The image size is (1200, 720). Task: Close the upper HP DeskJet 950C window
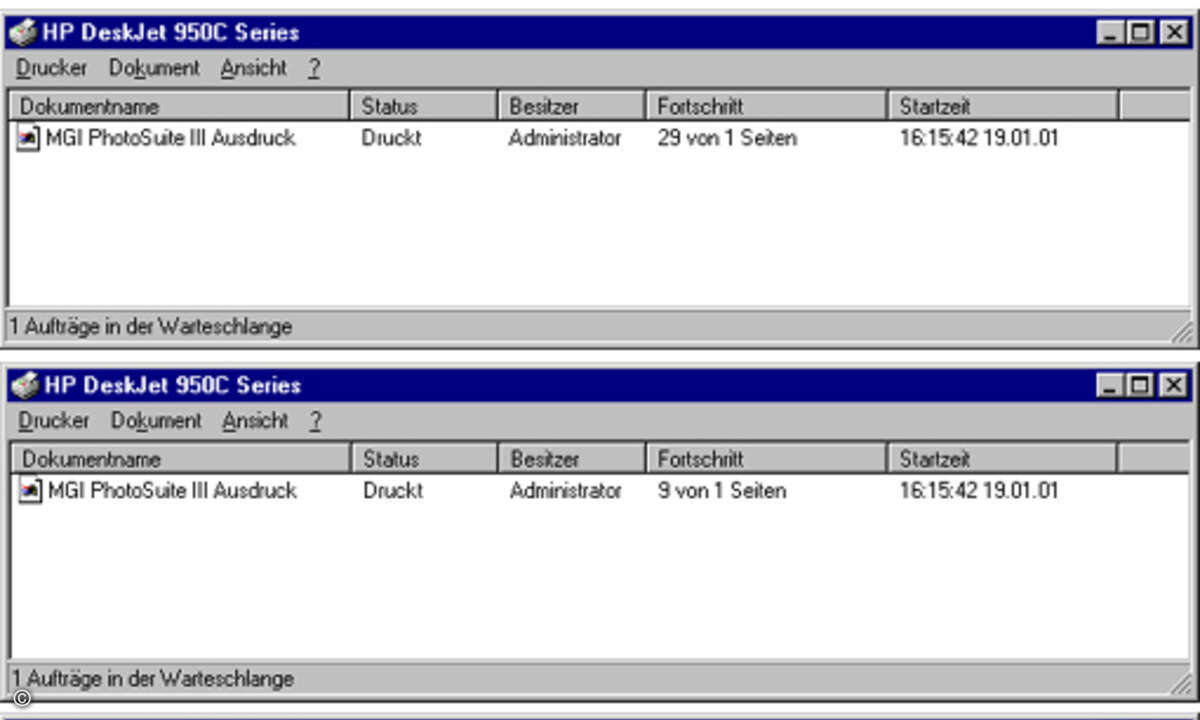point(1173,33)
